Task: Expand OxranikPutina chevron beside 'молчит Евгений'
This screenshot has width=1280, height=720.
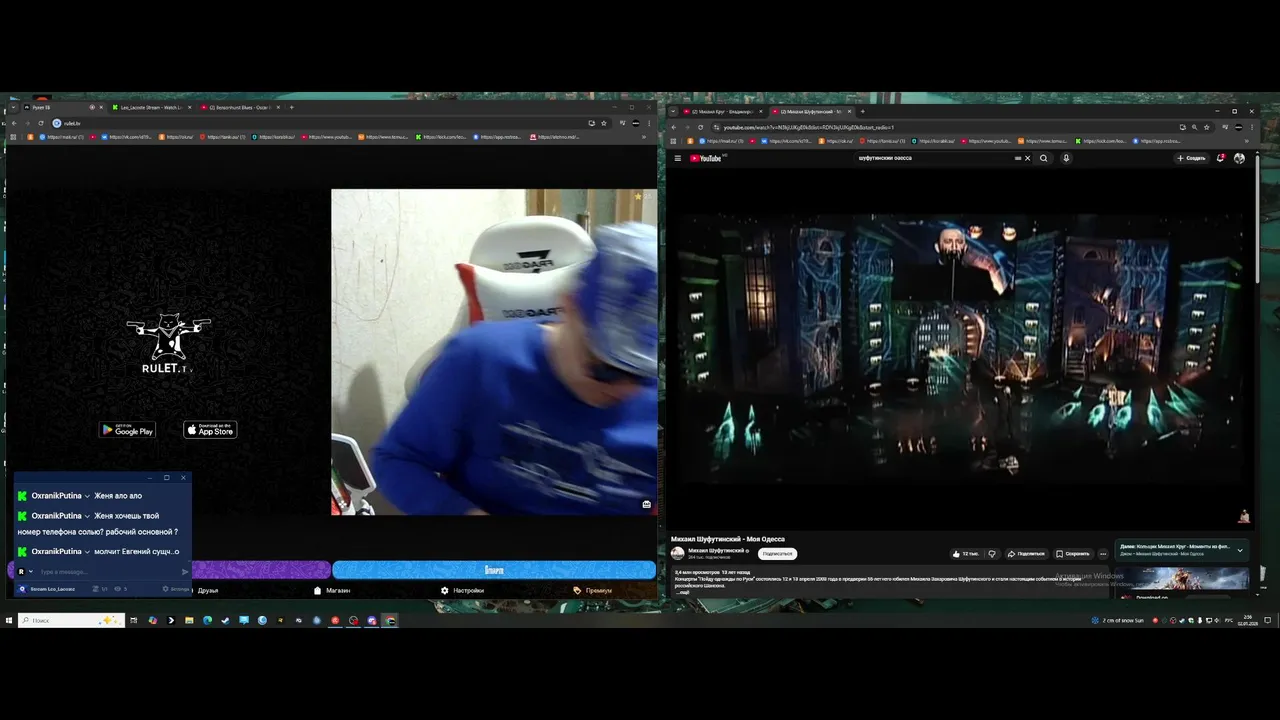Action: click(87, 552)
